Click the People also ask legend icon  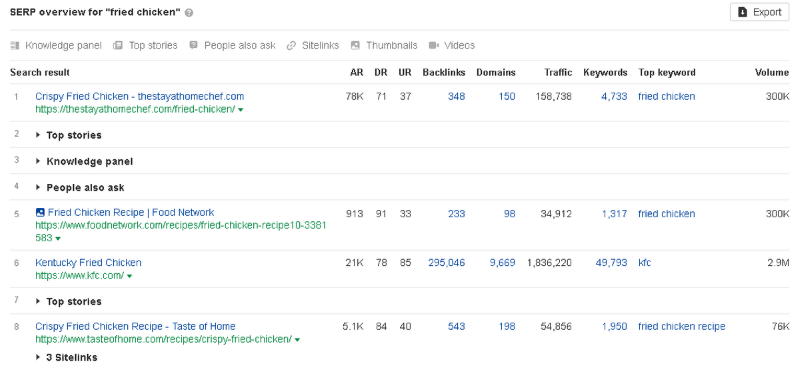tap(193, 45)
